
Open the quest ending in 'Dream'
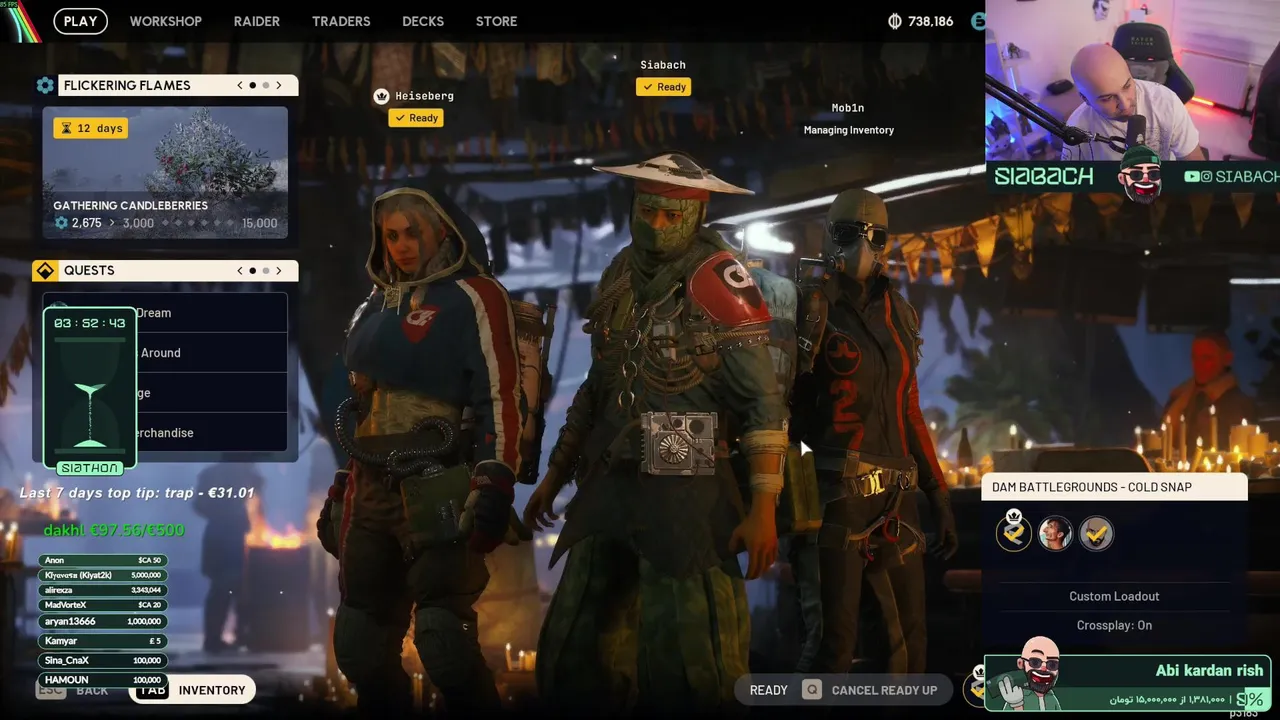click(x=165, y=313)
